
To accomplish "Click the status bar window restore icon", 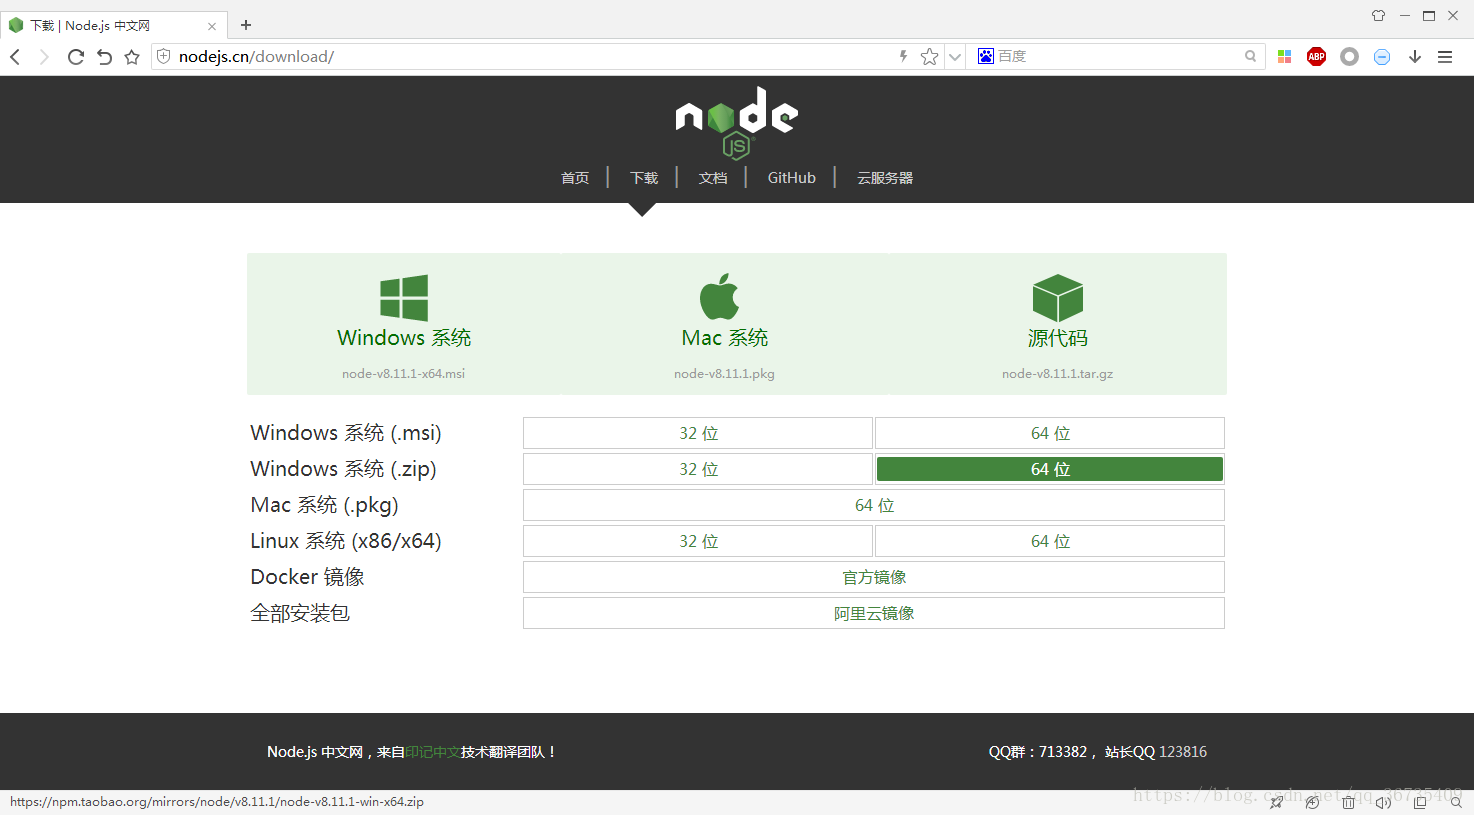I will click(x=1420, y=802).
